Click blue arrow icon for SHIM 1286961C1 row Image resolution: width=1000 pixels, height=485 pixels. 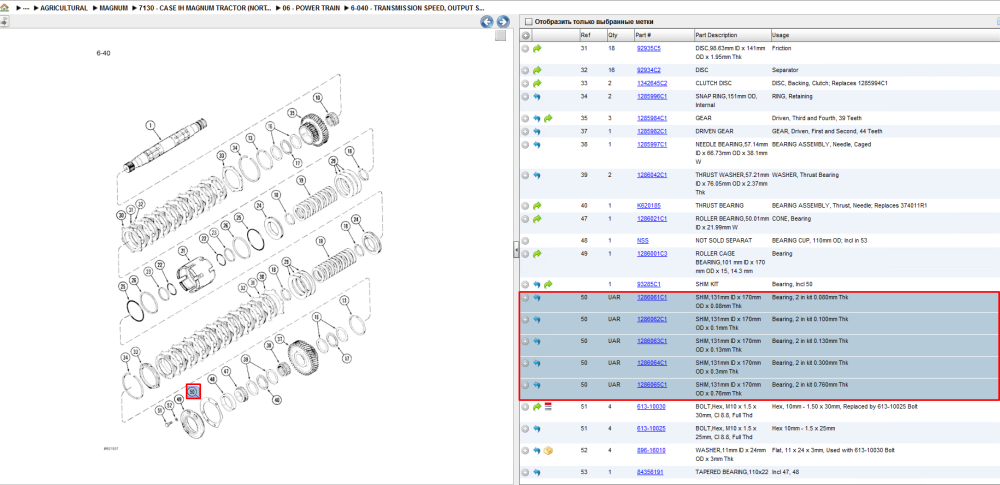pos(537,297)
